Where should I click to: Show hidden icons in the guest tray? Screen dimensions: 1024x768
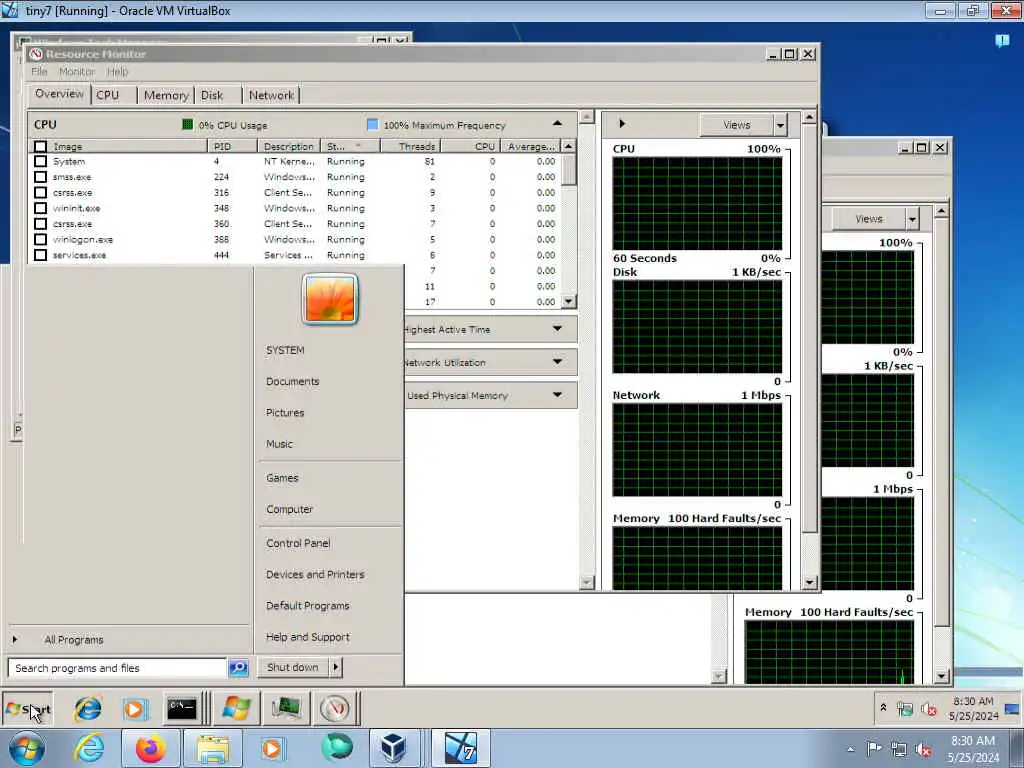coord(883,708)
